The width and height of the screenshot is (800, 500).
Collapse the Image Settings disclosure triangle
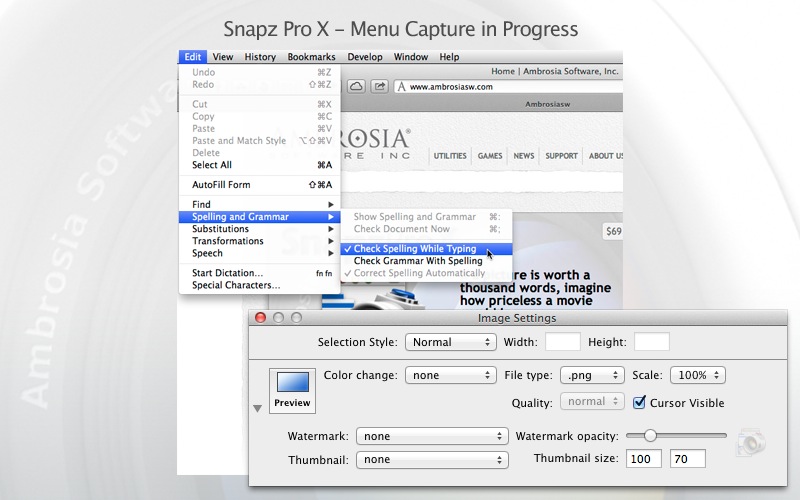pos(258,408)
